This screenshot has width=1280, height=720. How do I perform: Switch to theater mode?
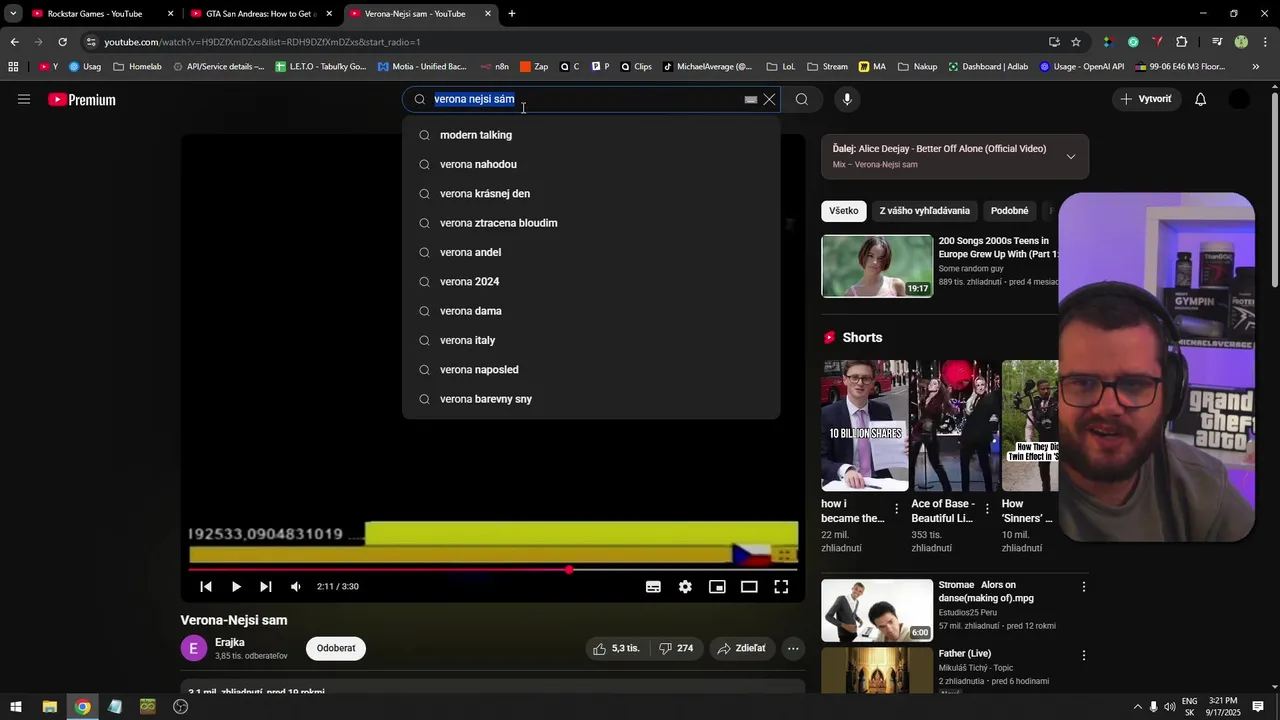[x=749, y=587]
